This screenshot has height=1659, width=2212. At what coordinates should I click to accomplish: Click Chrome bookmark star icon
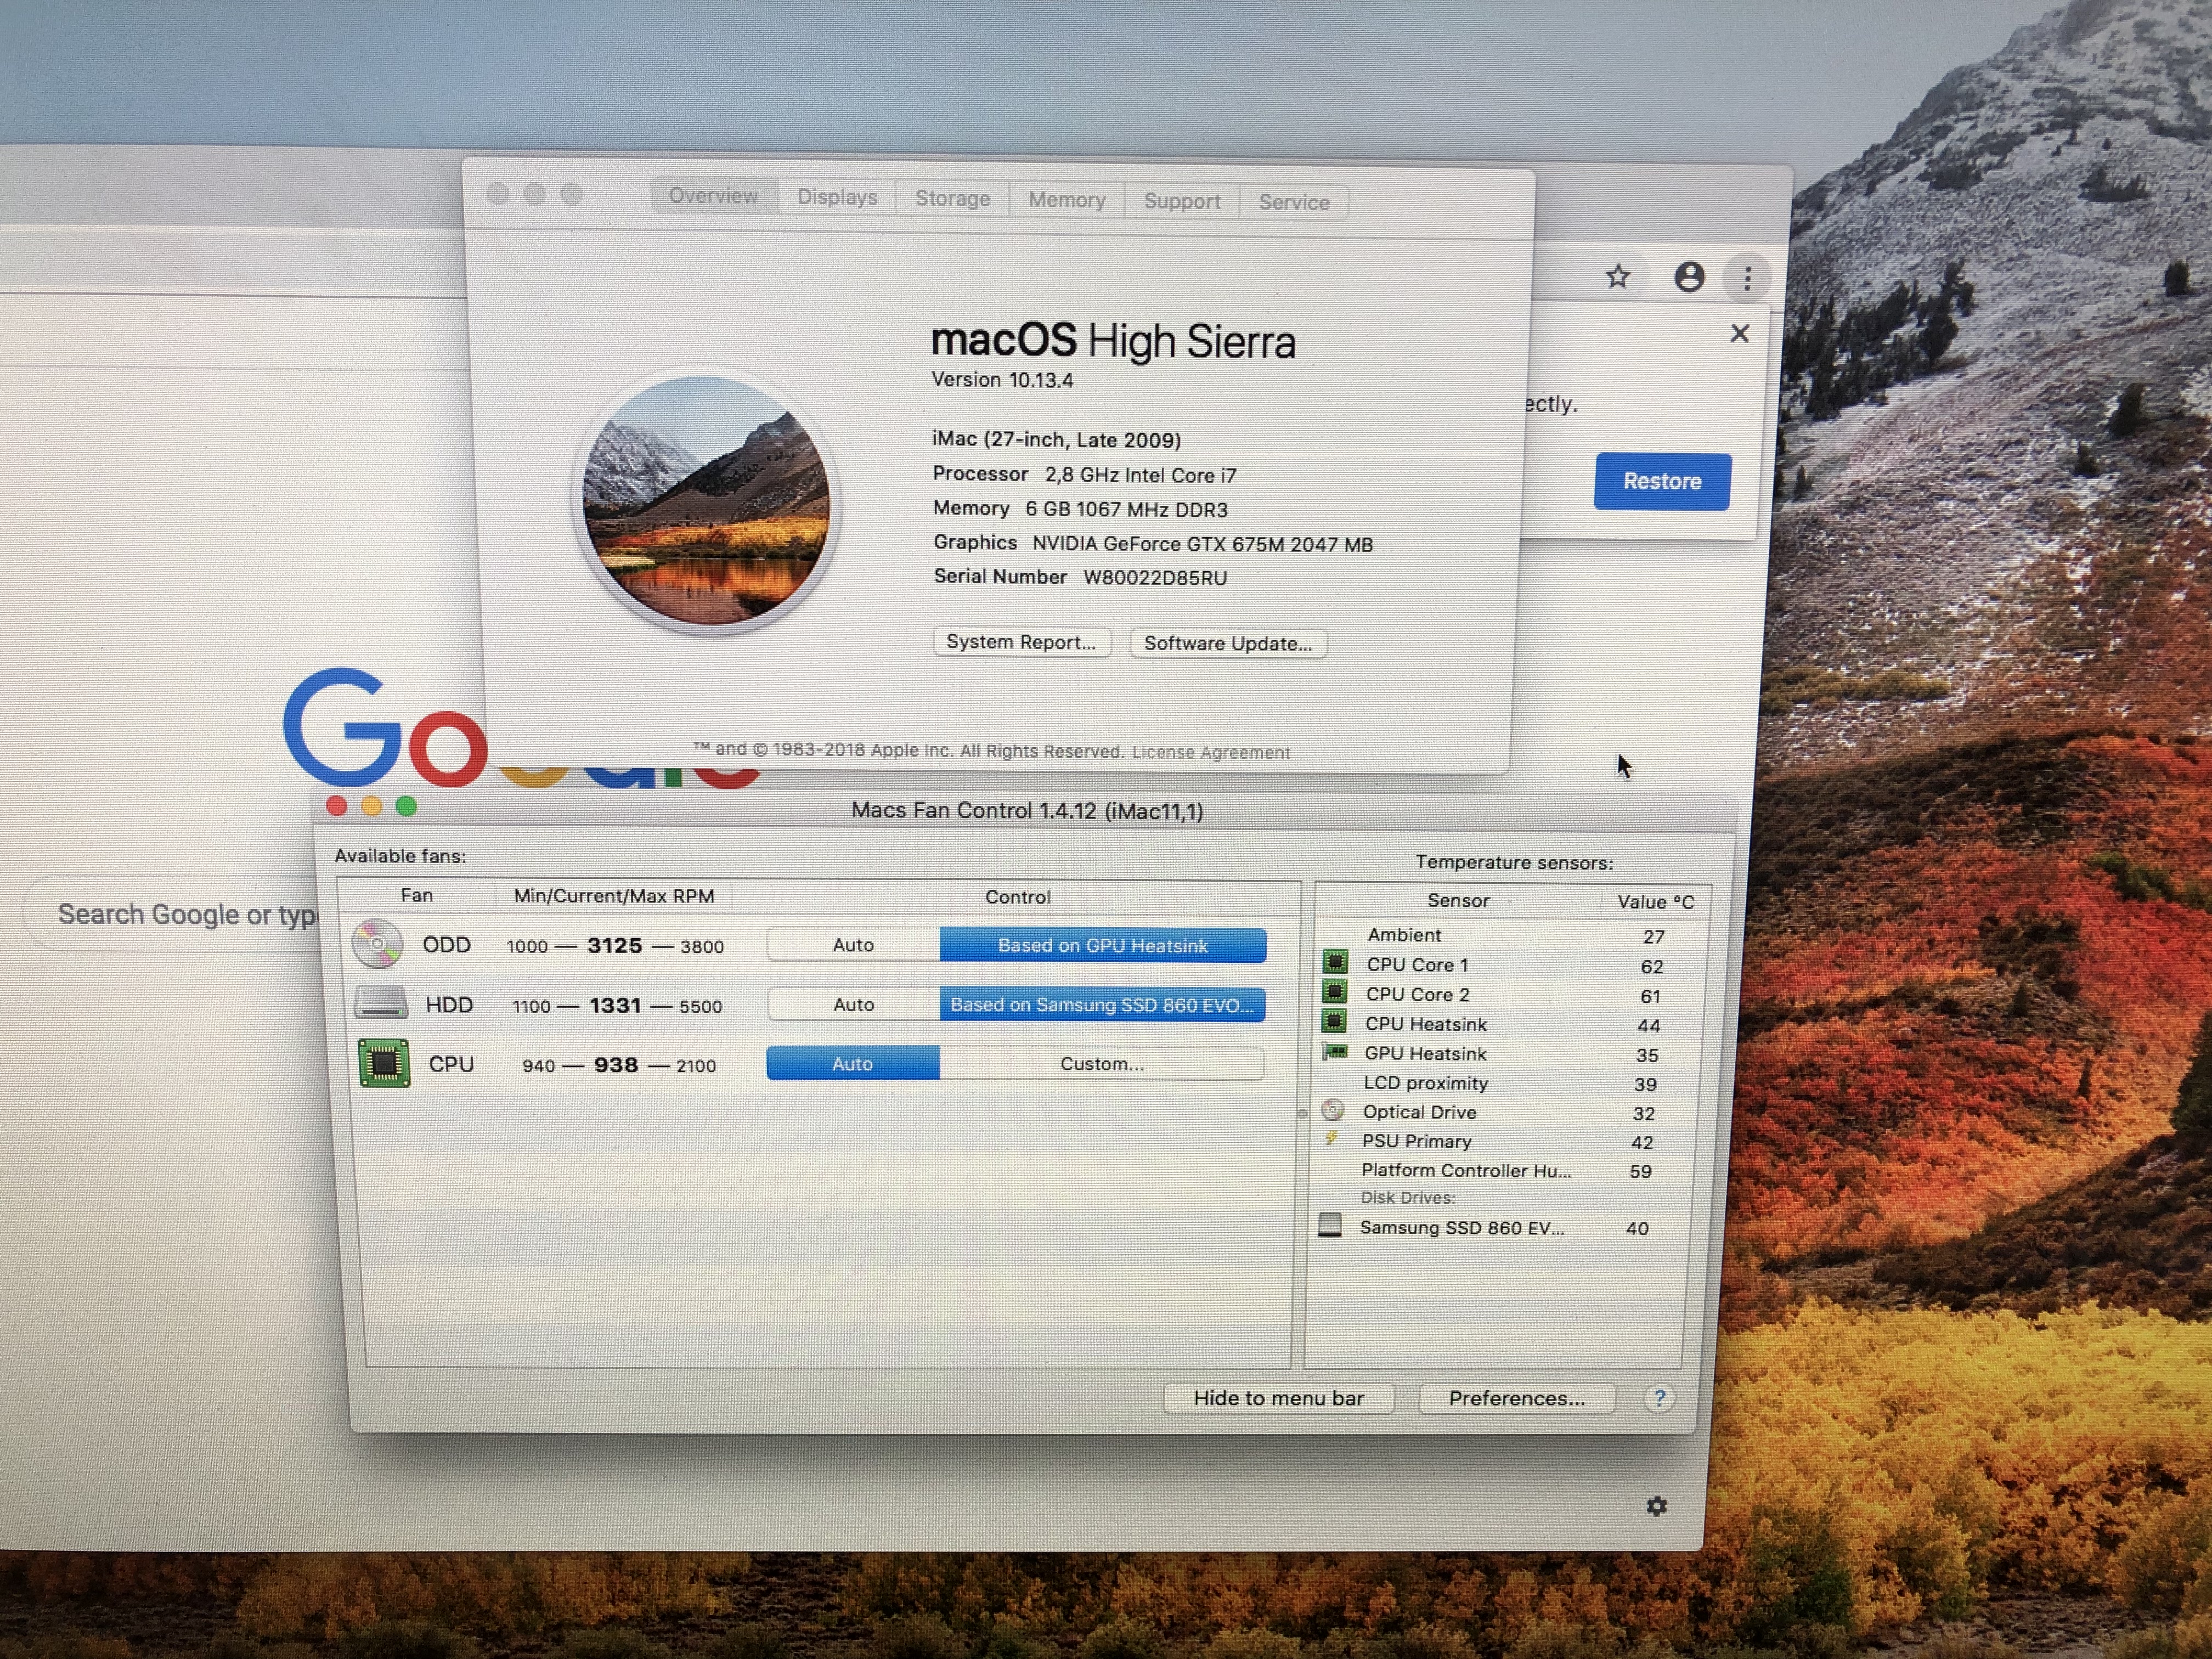point(1617,277)
